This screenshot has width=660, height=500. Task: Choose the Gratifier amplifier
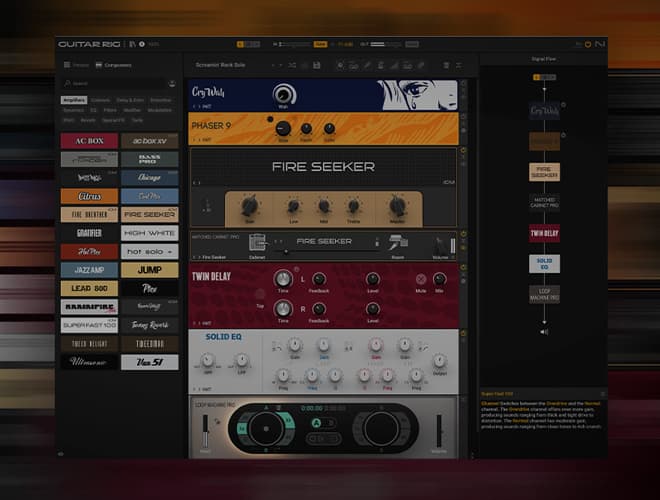89,233
